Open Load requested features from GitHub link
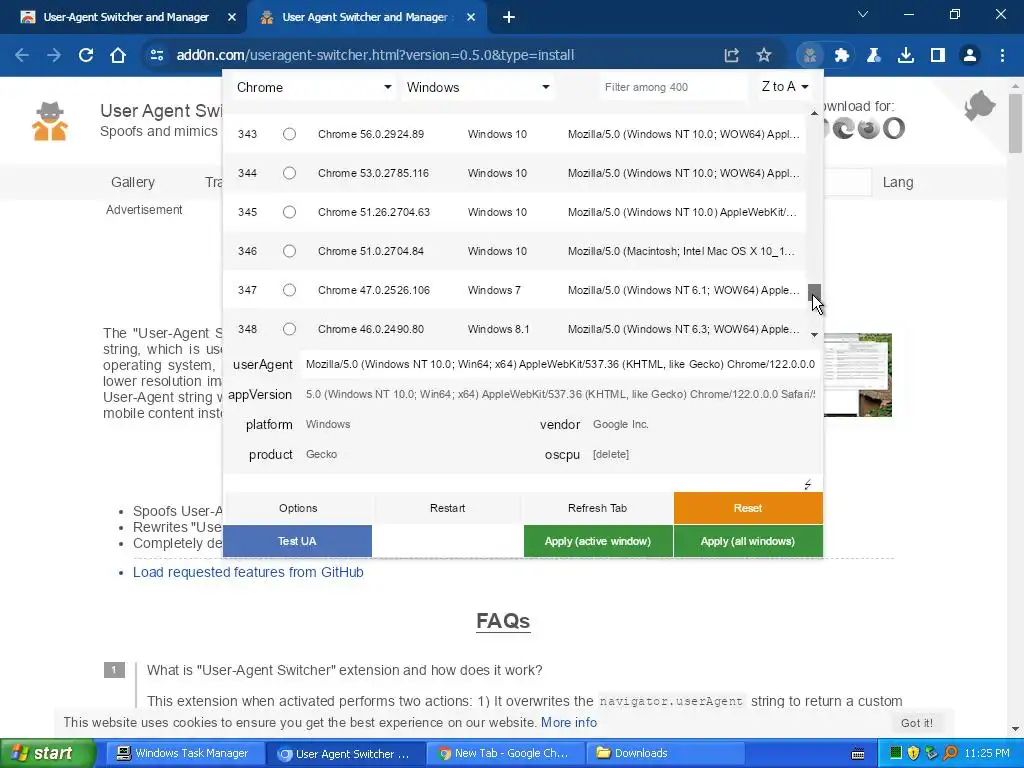The height and width of the screenshot is (768, 1024). tap(248, 572)
